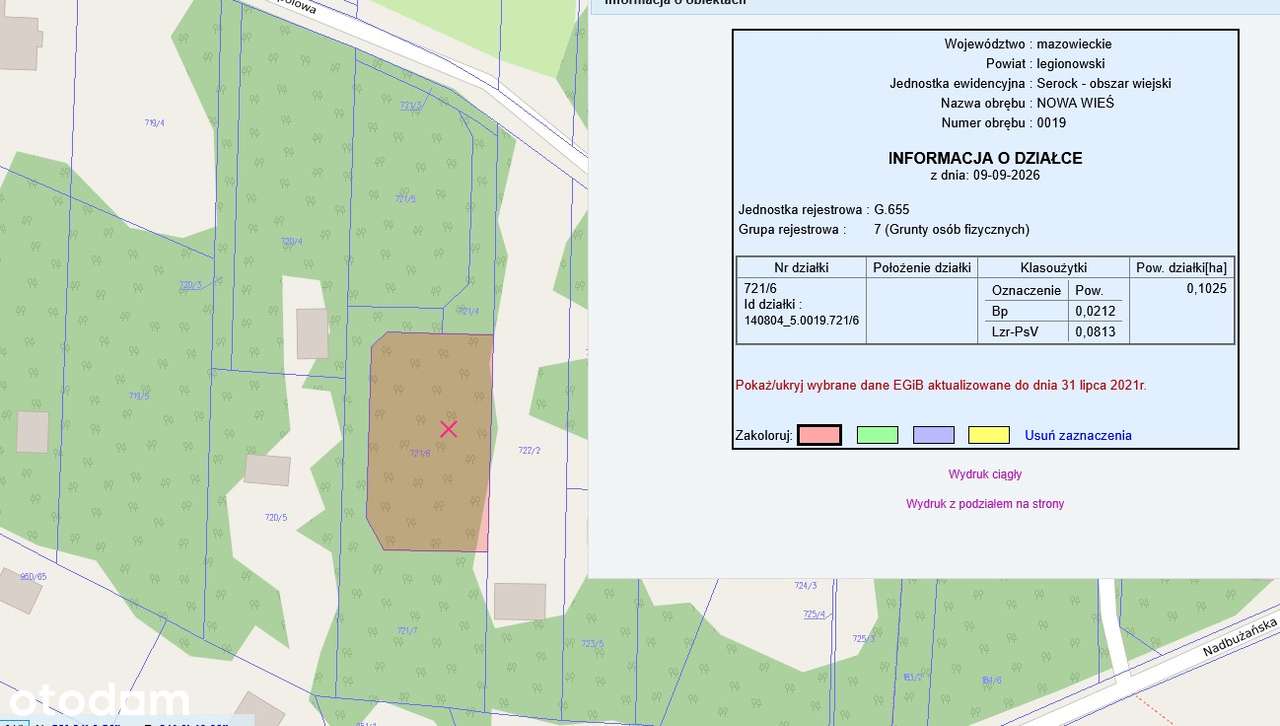Toggle Pokaż/ukryj wybrane dane EGiB link
This screenshot has width=1280, height=726.
click(x=940, y=384)
